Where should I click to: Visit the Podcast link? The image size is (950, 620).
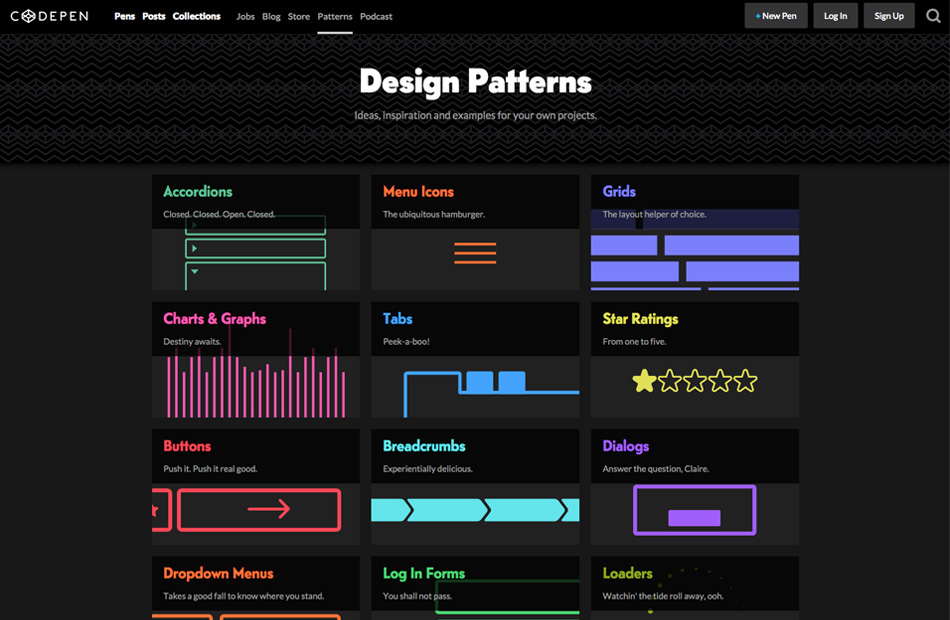click(376, 16)
